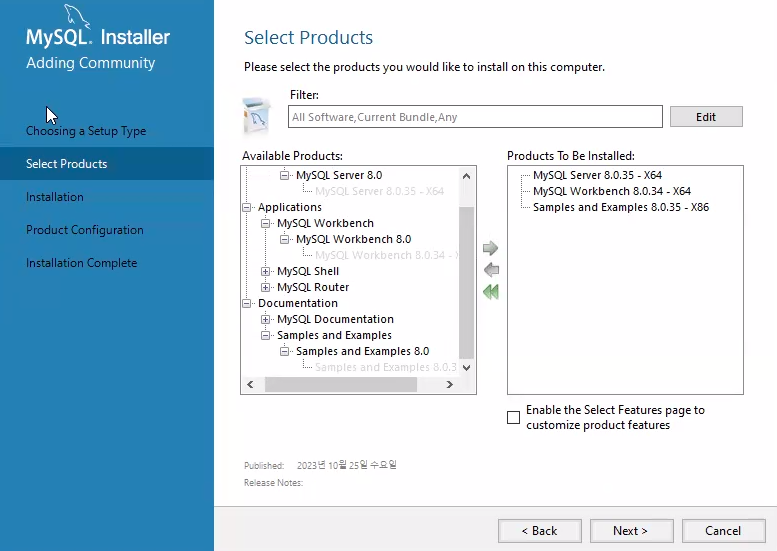777x551 pixels.
Task: Click the green add-product right arrow
Action: (490, 248)
